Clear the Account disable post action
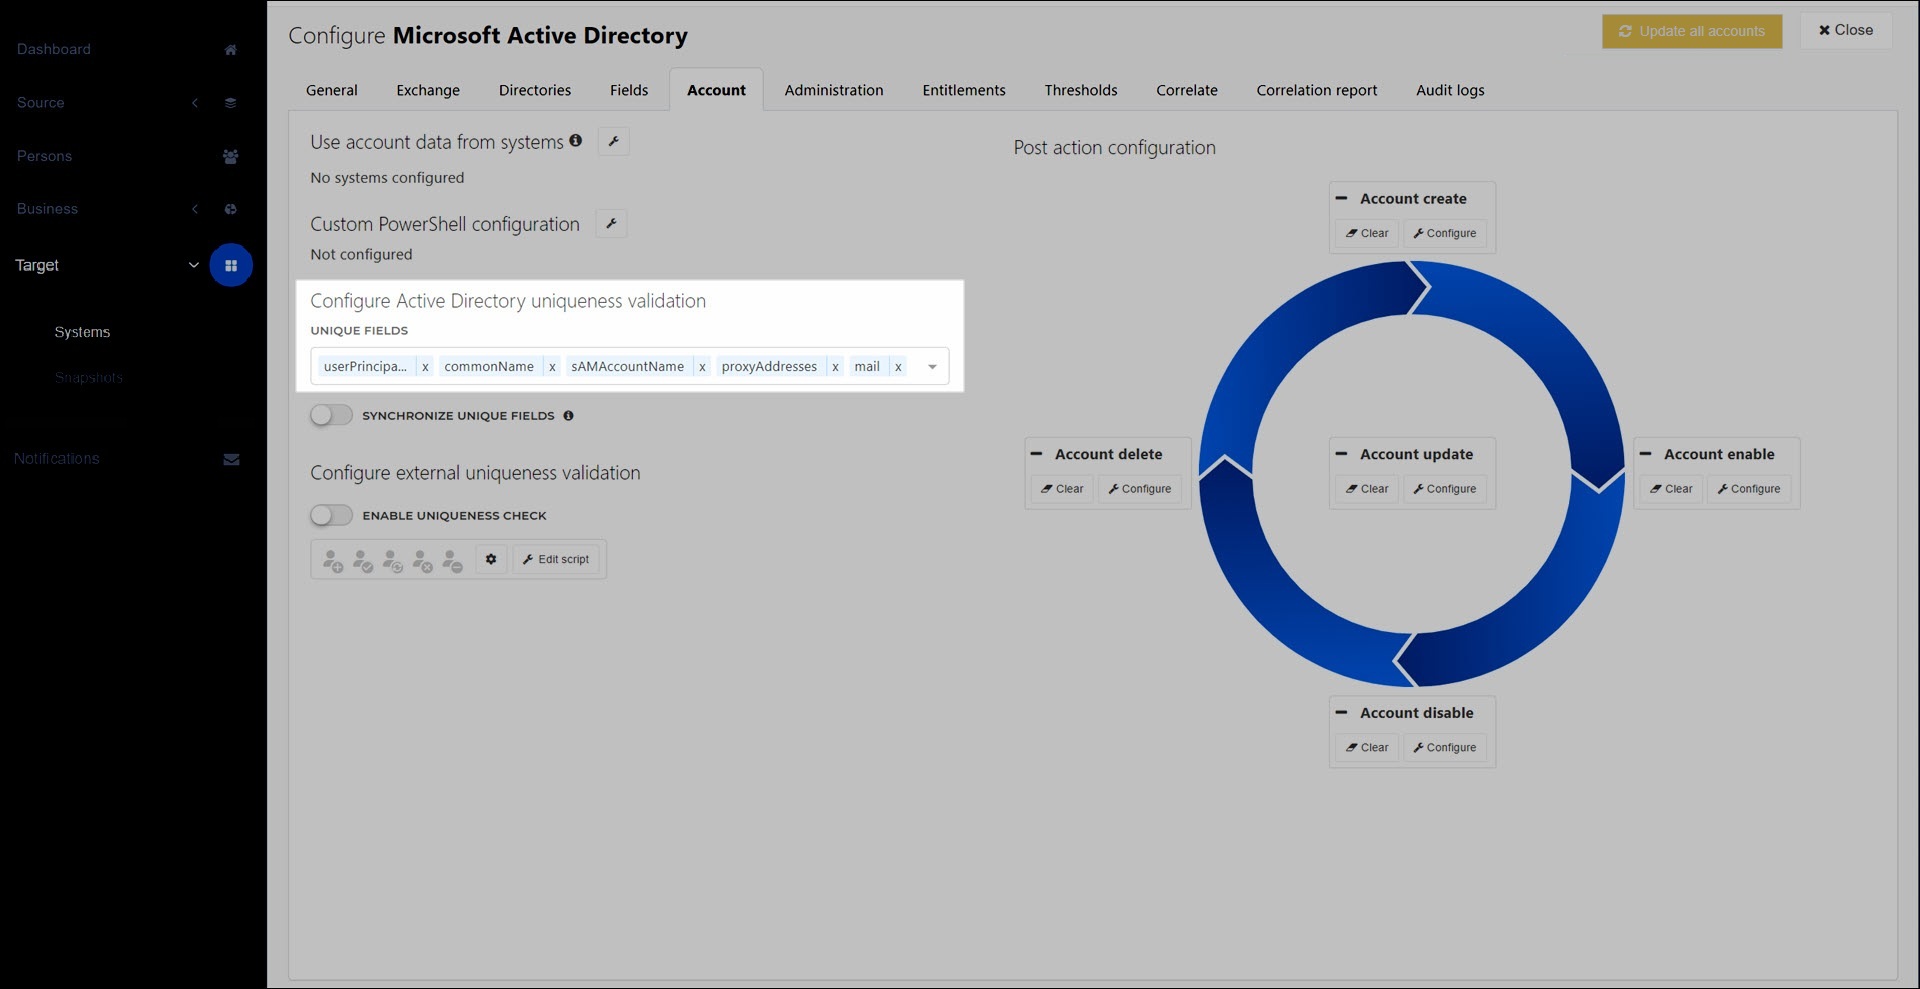1920x989 pixels. pyautogui.click(x=1367, y=747)
